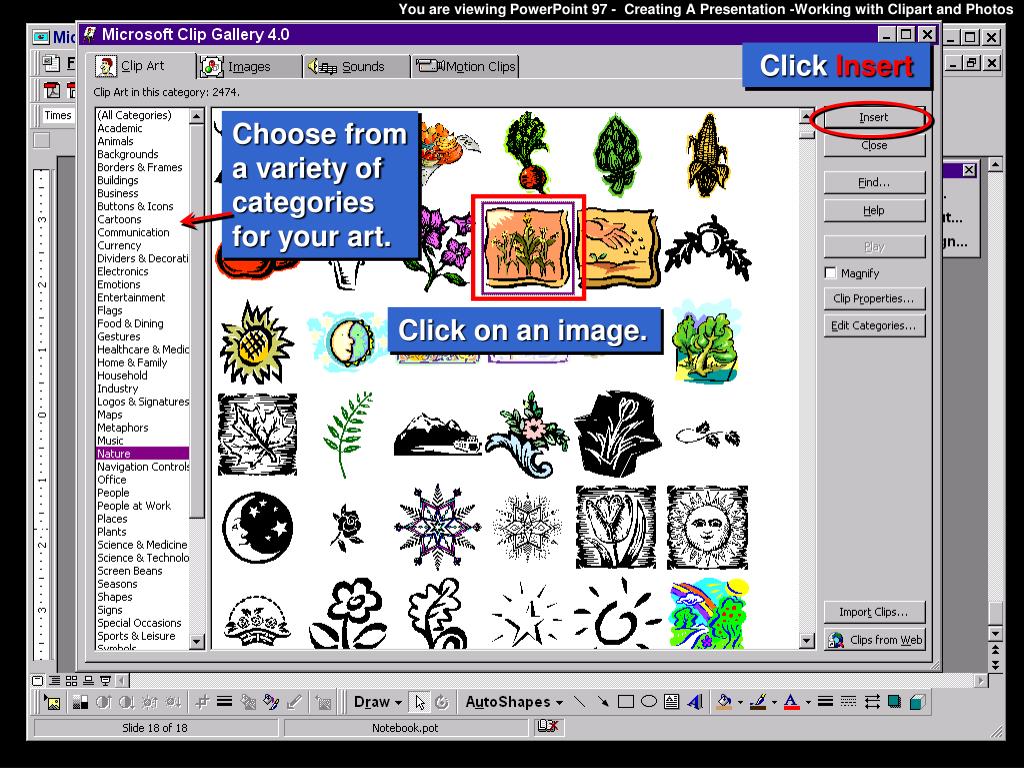The image size is (1024, 768).
Task: Select the Oval drawing tool
Action: [x=648, y=702]
